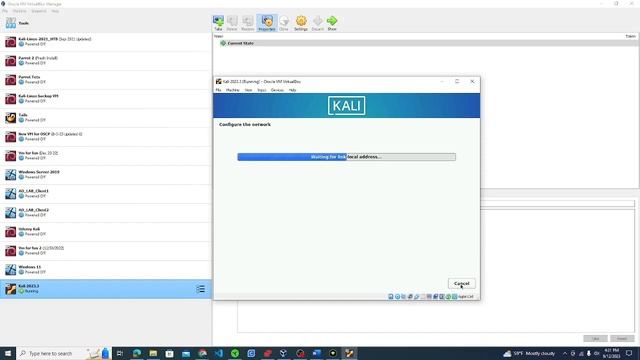The image size is (640, 360).
Task: Open the notification center icon
Action: tap(629, 353)
